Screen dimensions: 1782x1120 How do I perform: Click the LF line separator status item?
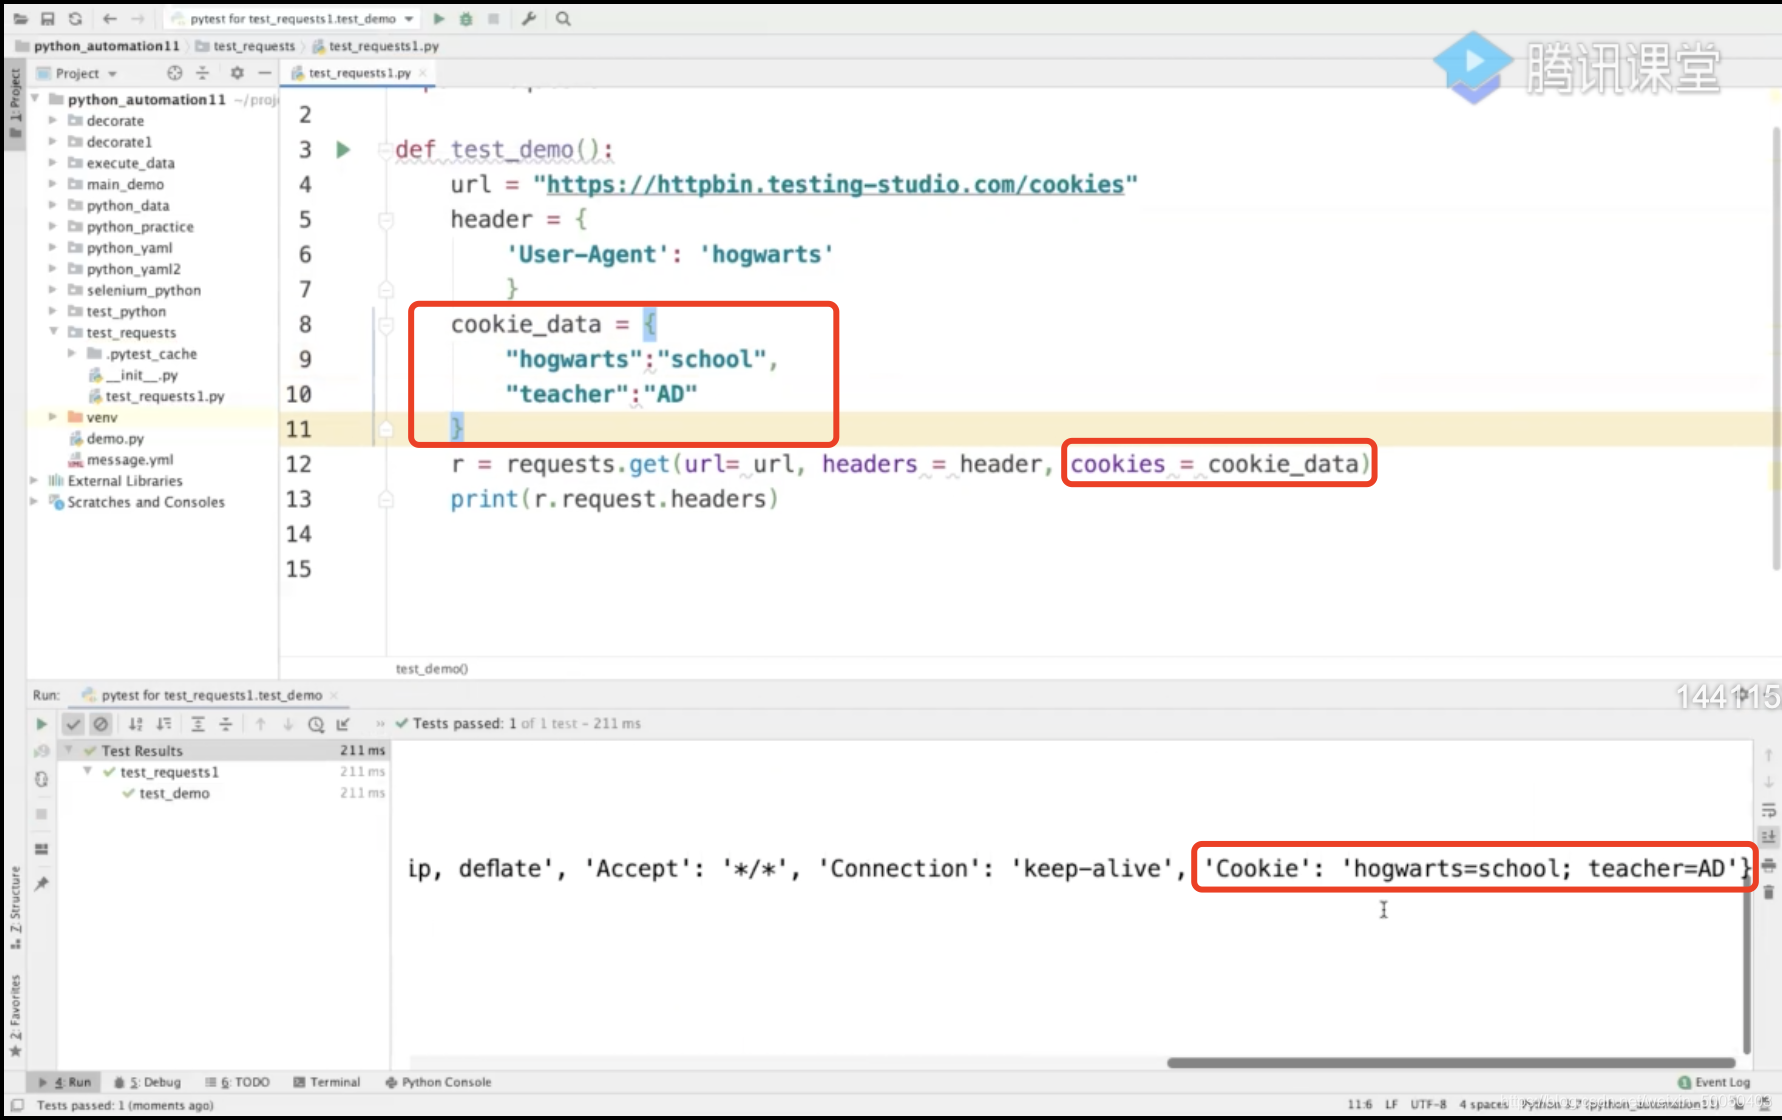[x=1391, y=1104]
